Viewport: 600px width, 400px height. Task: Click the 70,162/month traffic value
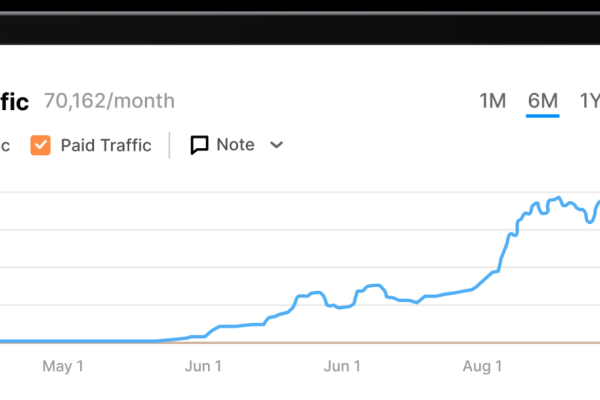coord(109,101)
